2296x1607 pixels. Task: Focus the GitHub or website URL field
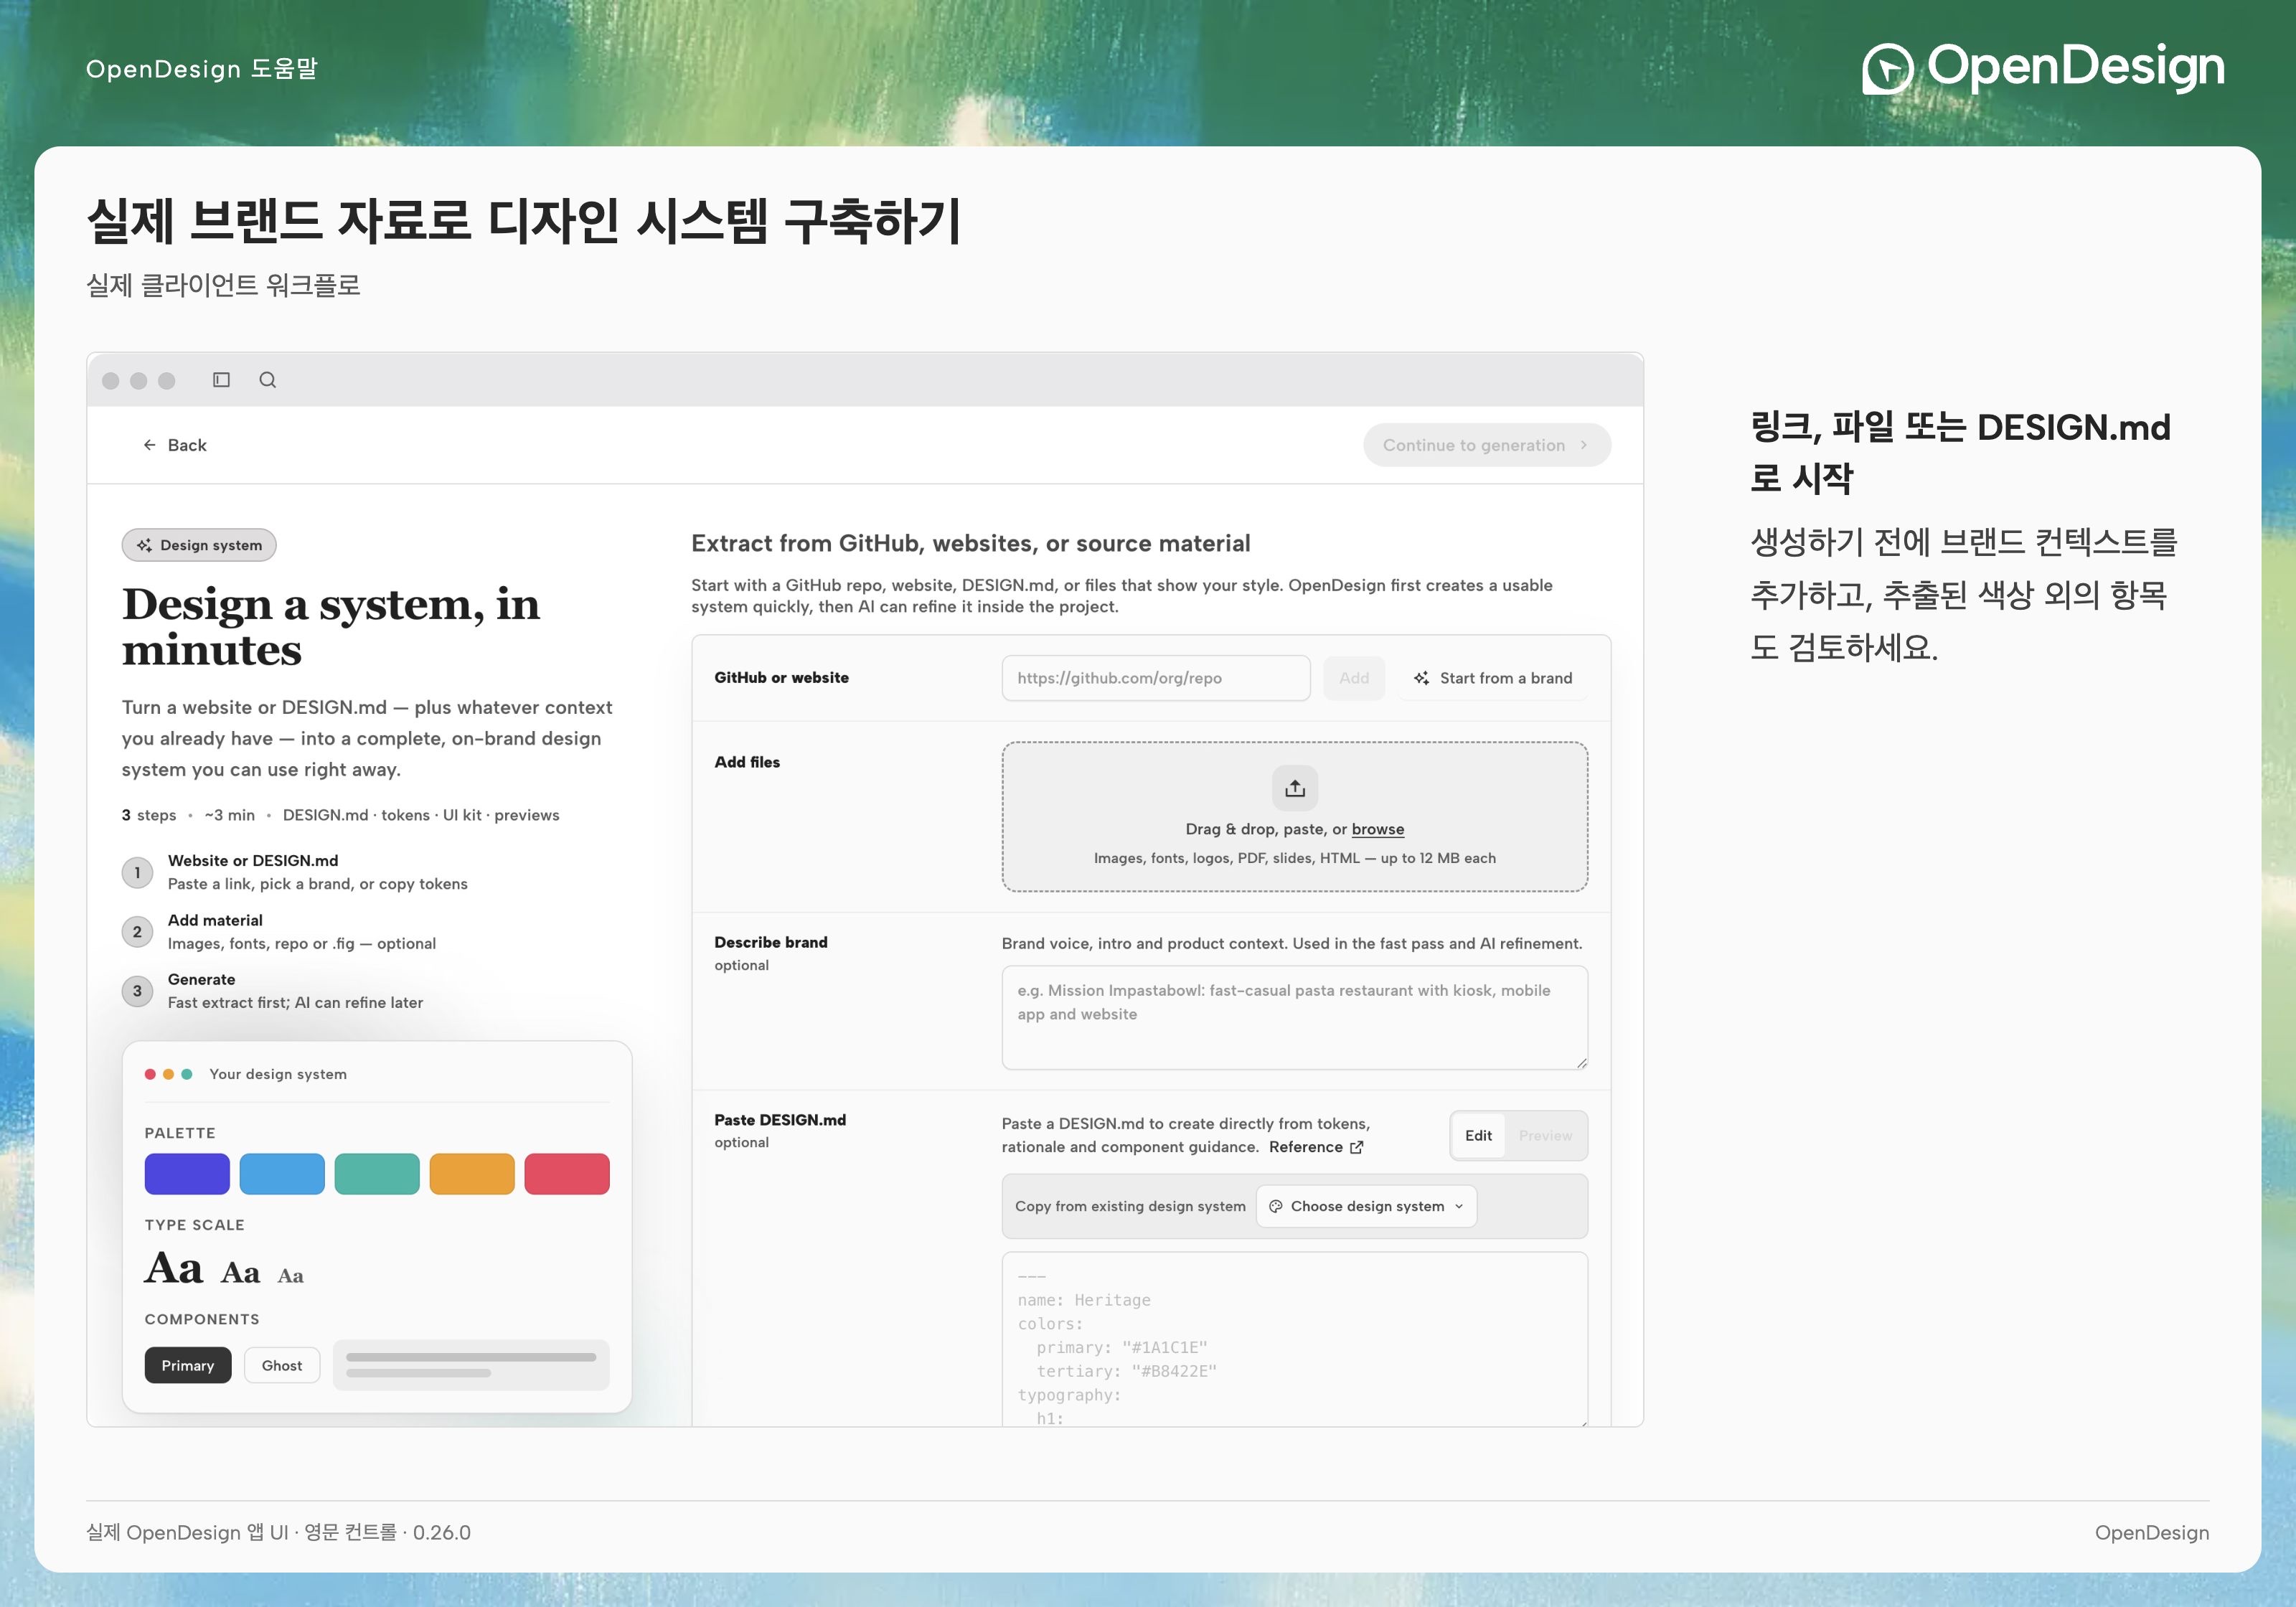click(1156, 678)
